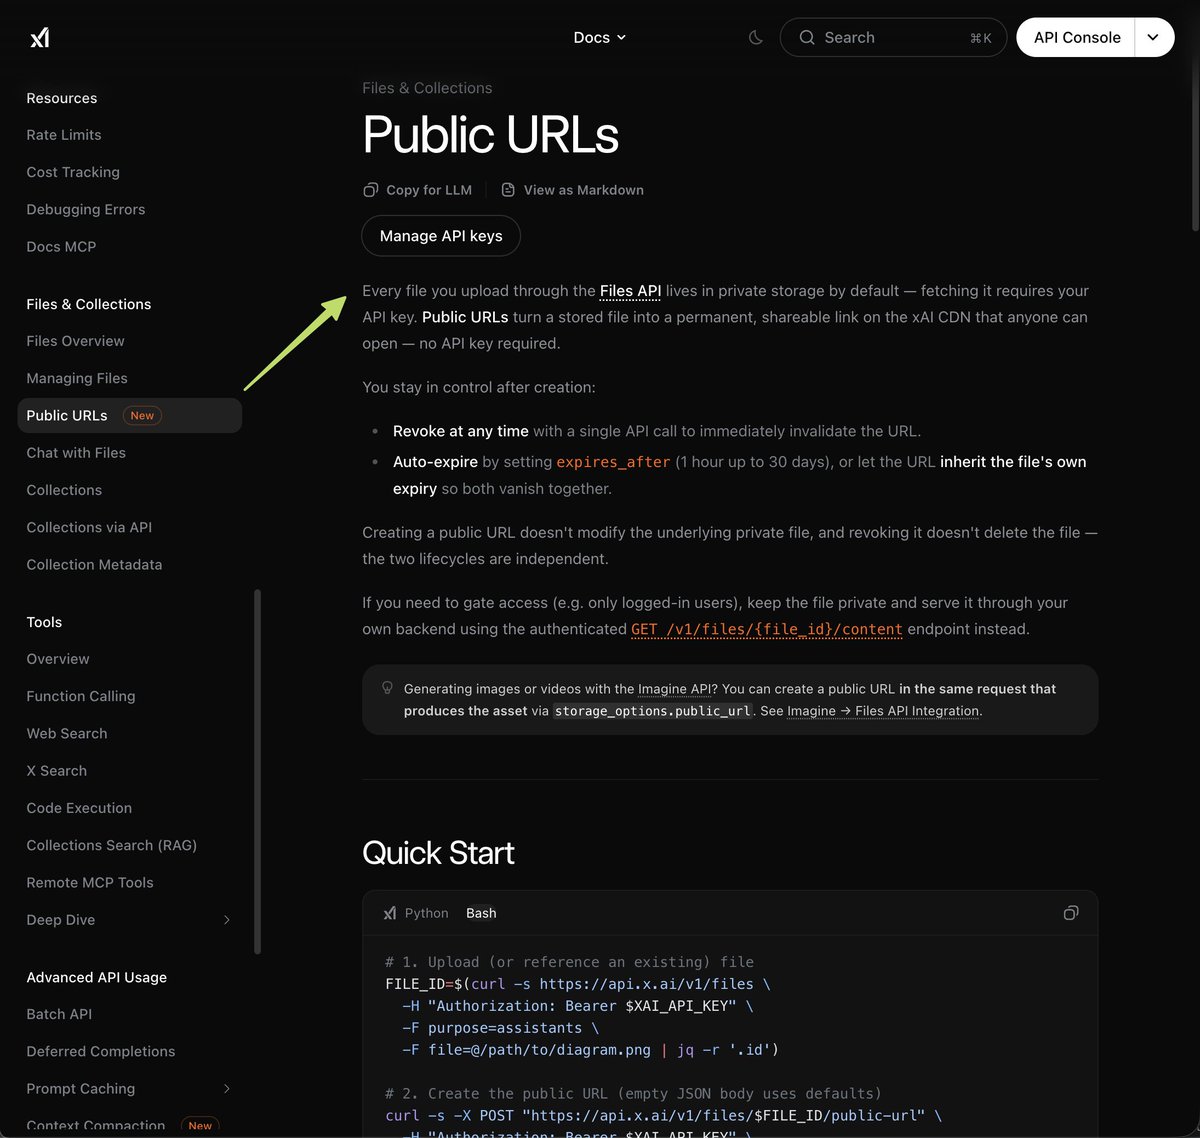Open Code Execution page
The width and height of the screenshot is (1200, 1138).
[x=79, y=808]
